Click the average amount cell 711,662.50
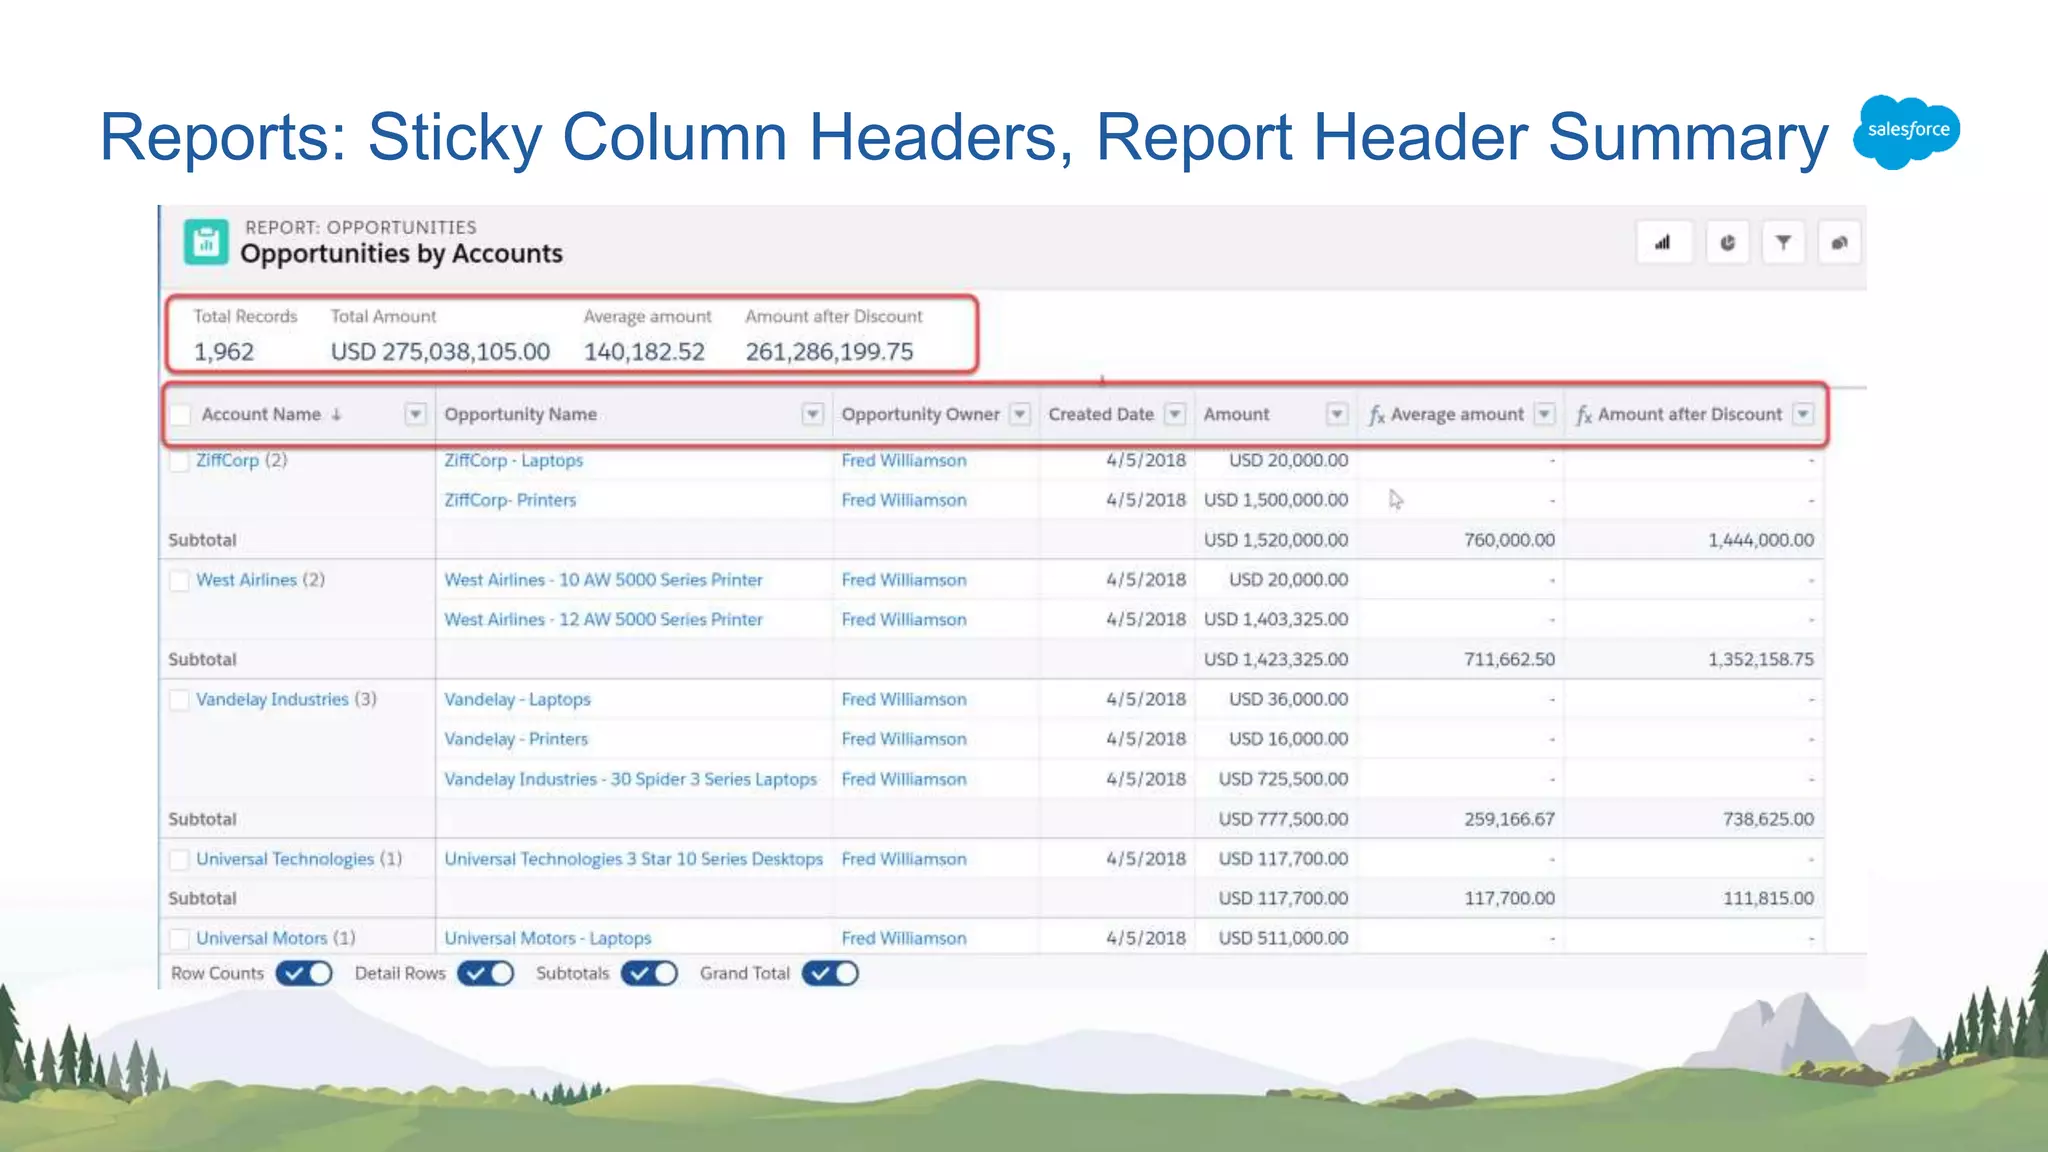Screen dimensions: 2048x1152 (x=1509, y=659)
